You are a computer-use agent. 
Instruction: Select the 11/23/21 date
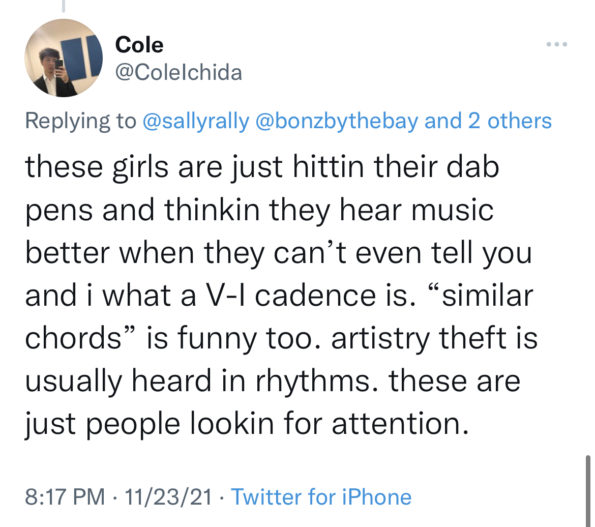point(168,497)
